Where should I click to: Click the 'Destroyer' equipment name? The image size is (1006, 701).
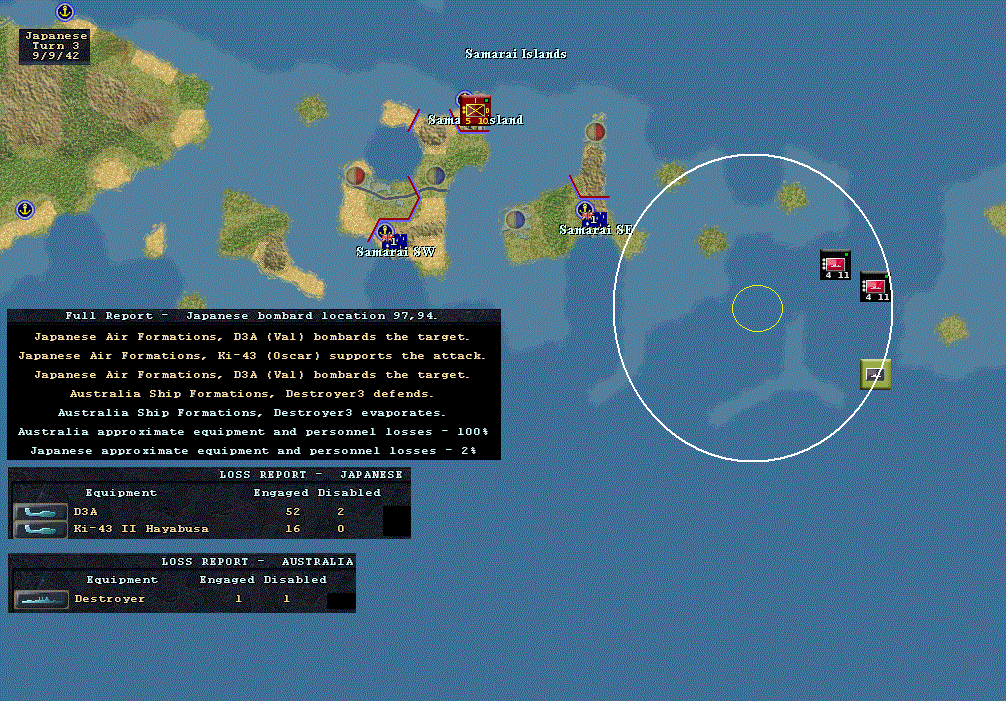click(x=110, y=599)
